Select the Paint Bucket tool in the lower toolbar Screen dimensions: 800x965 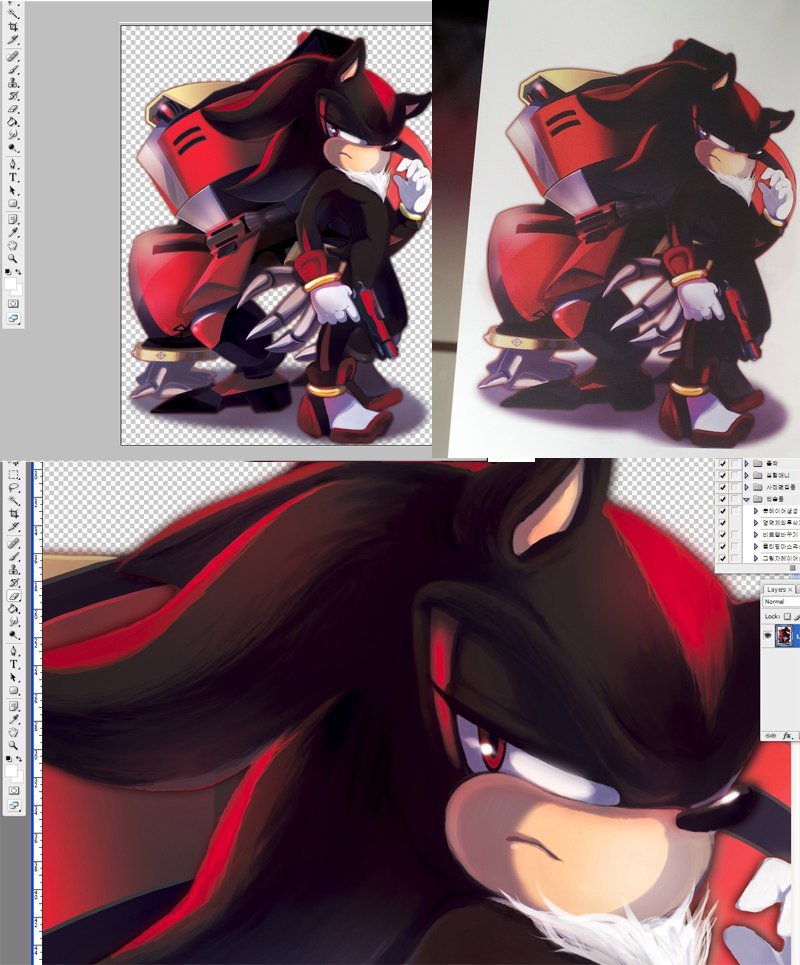(x=13, y=609)
